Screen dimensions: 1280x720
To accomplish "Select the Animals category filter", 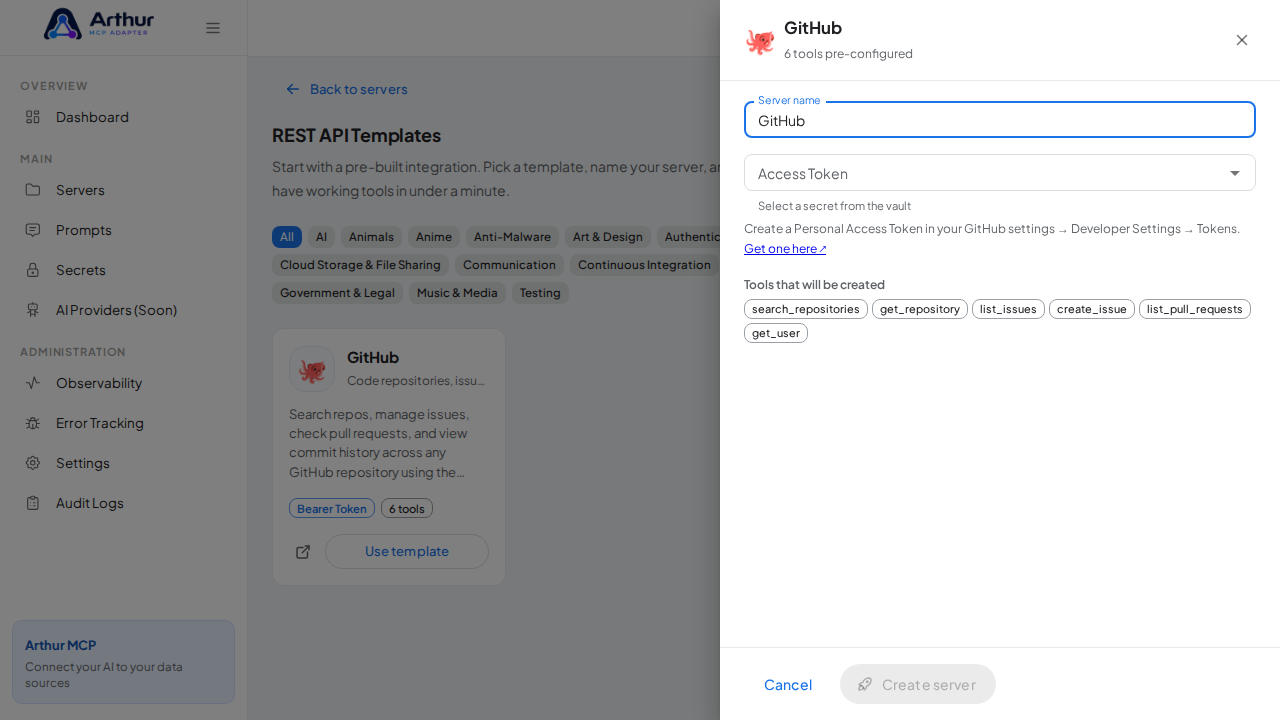I will [x=371, y=237].
